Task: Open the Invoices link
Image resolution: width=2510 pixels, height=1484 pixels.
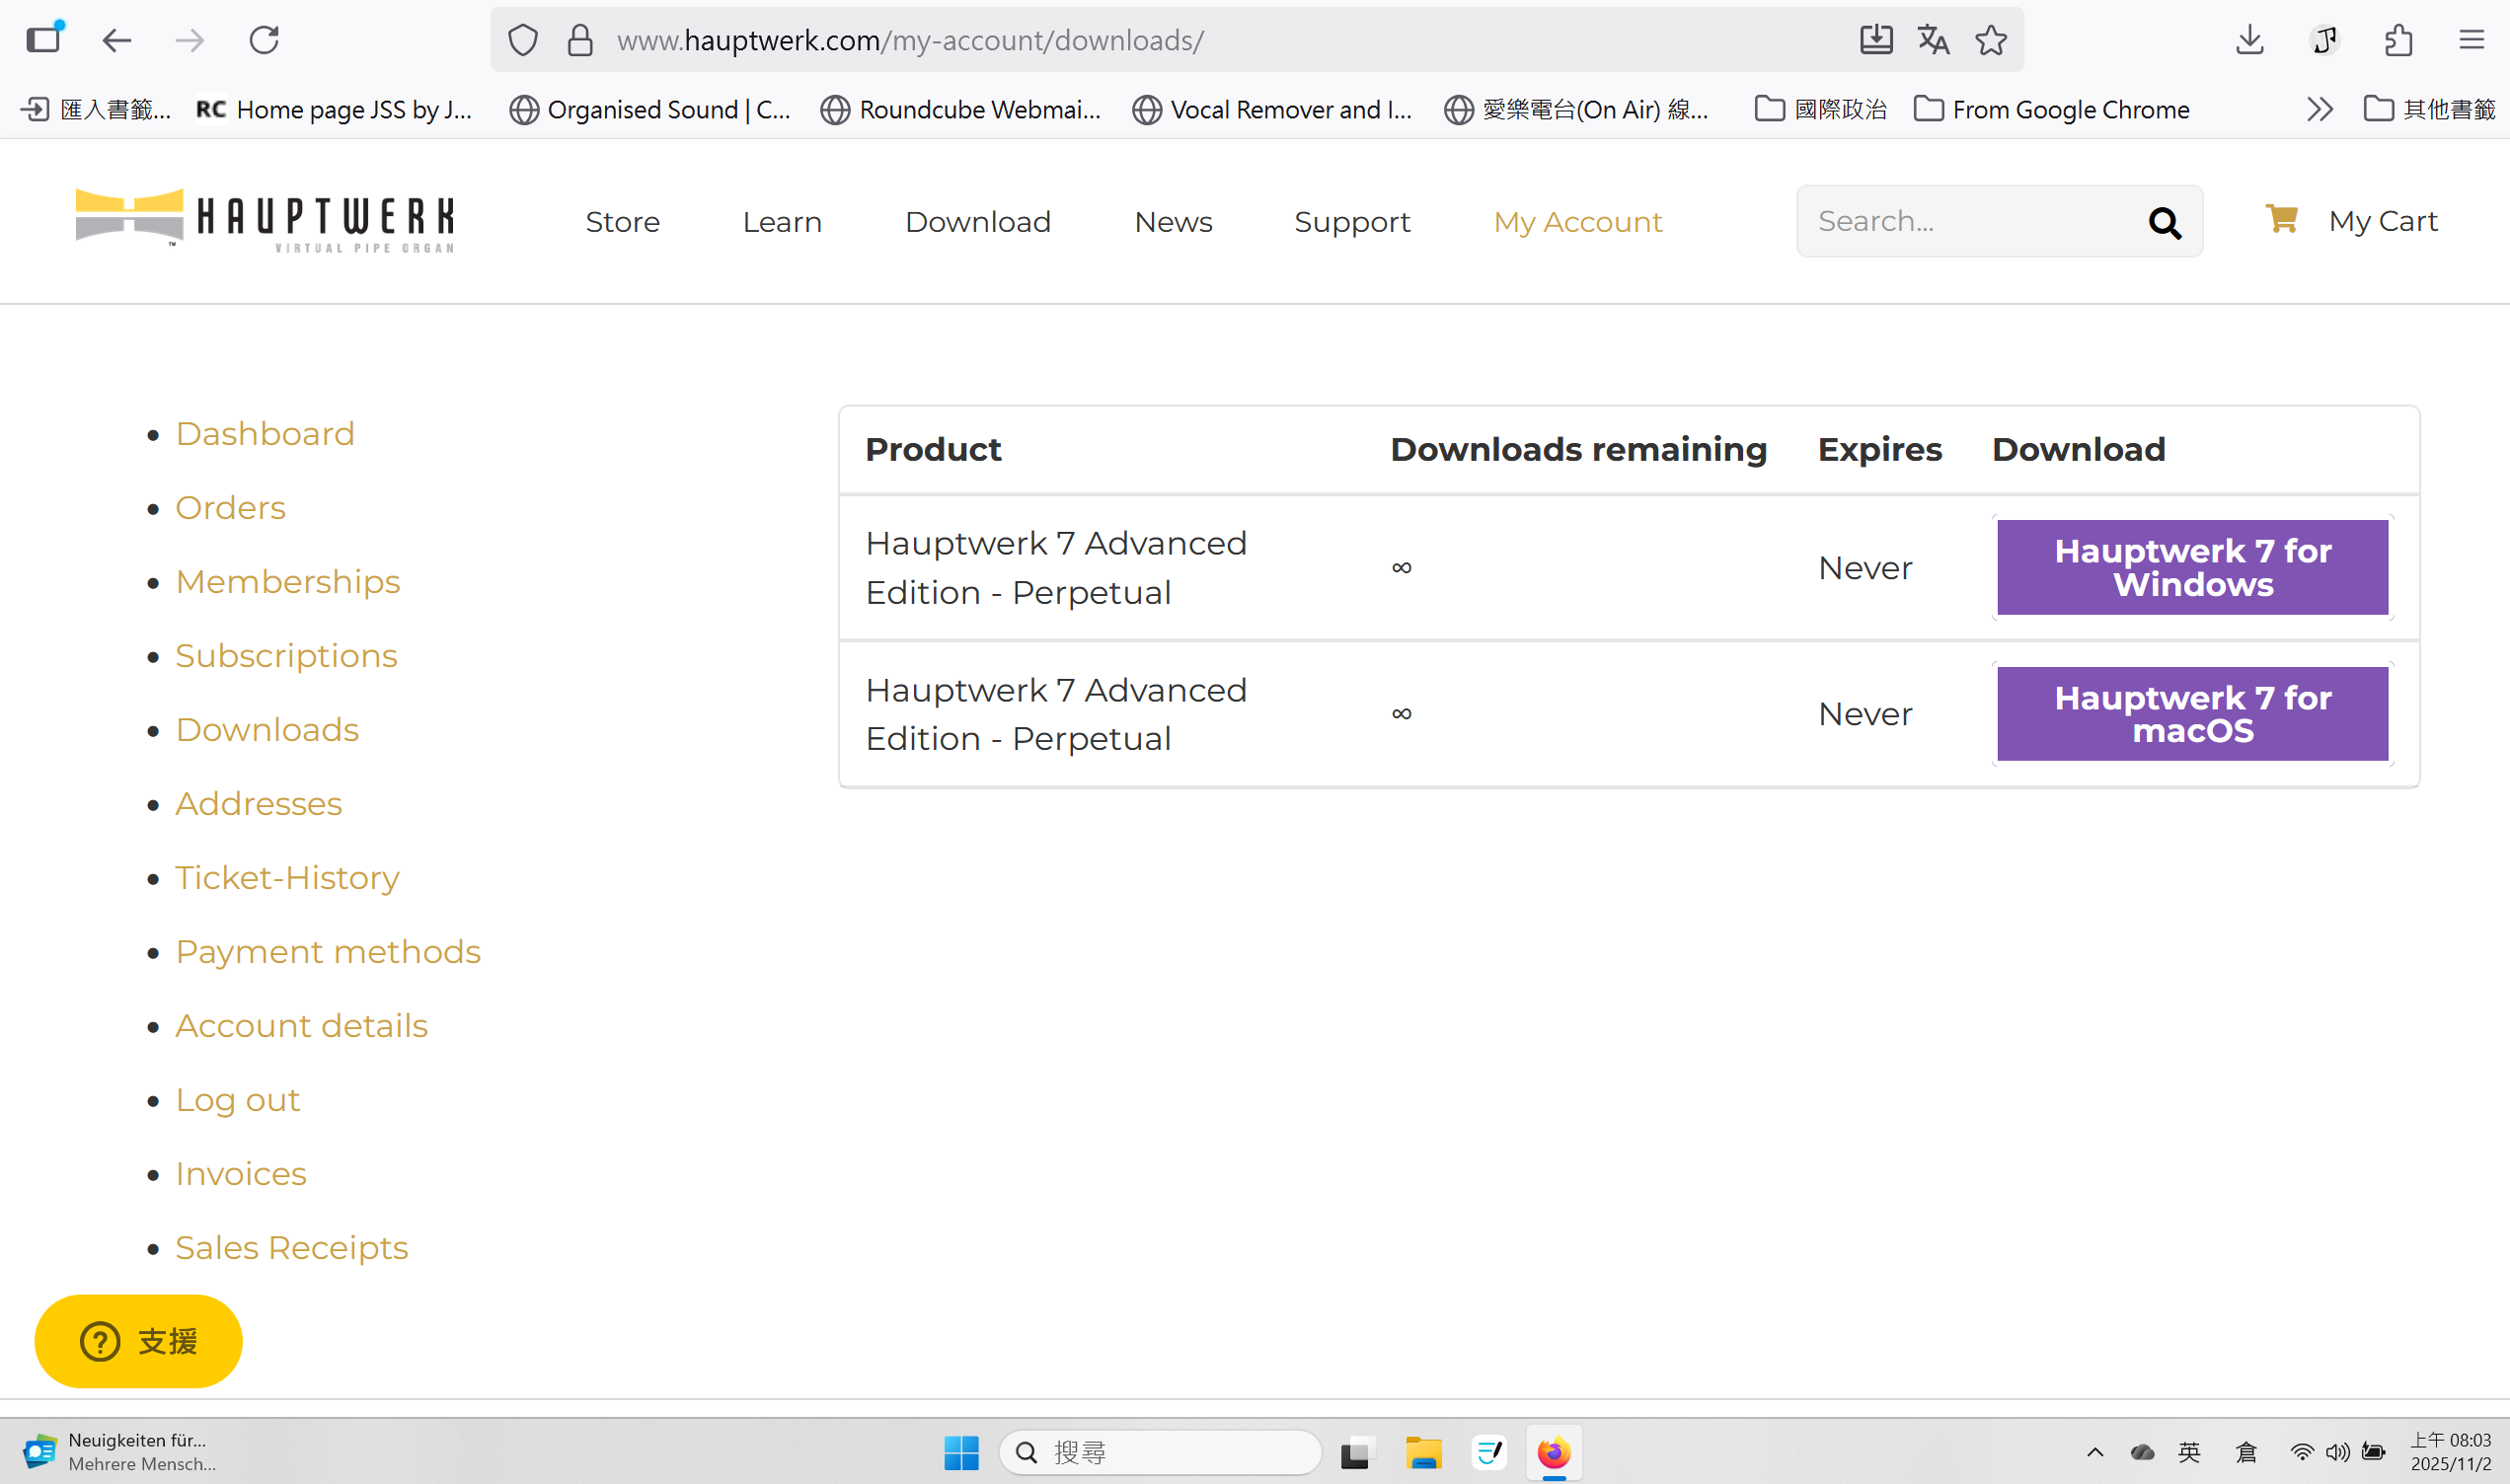Action: click(240, 1174)
